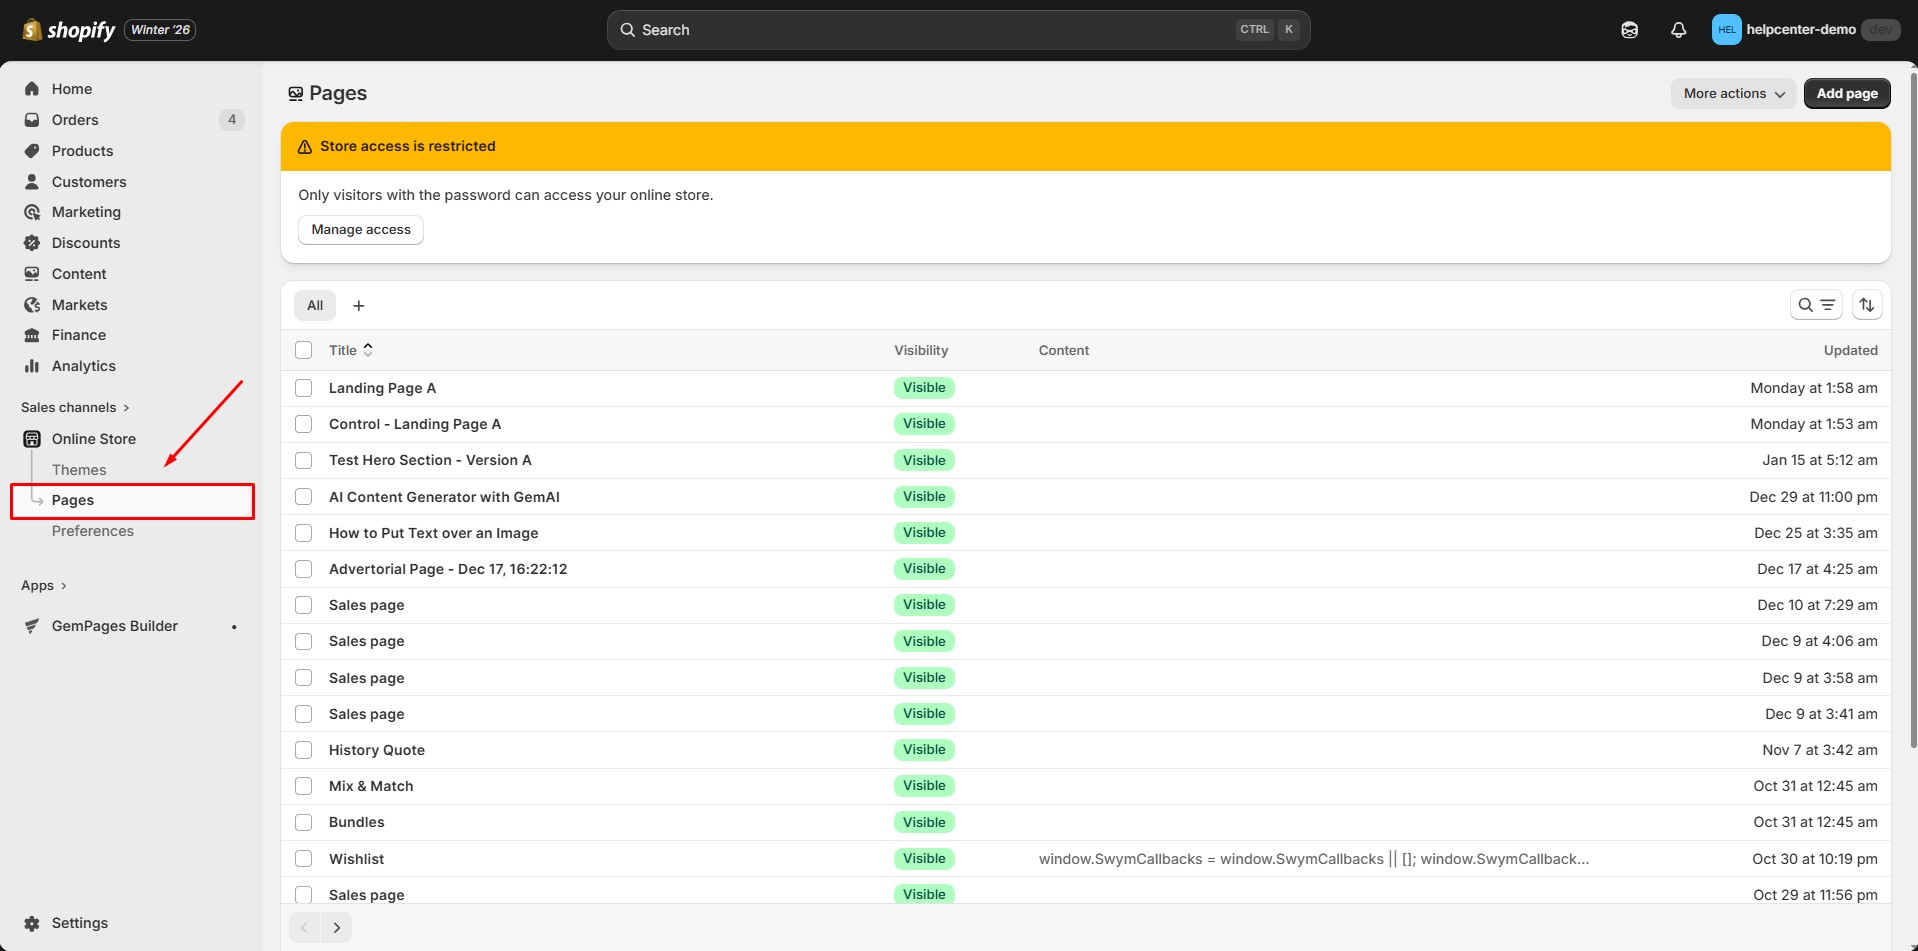Expand the Sales channels section
Image resolution: width=1918 pixels, height=951 pixels.
click(75, 407)
